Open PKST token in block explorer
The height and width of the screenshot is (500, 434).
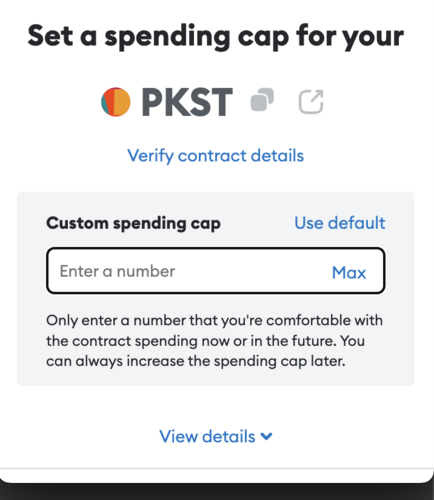tap(311, 102)
